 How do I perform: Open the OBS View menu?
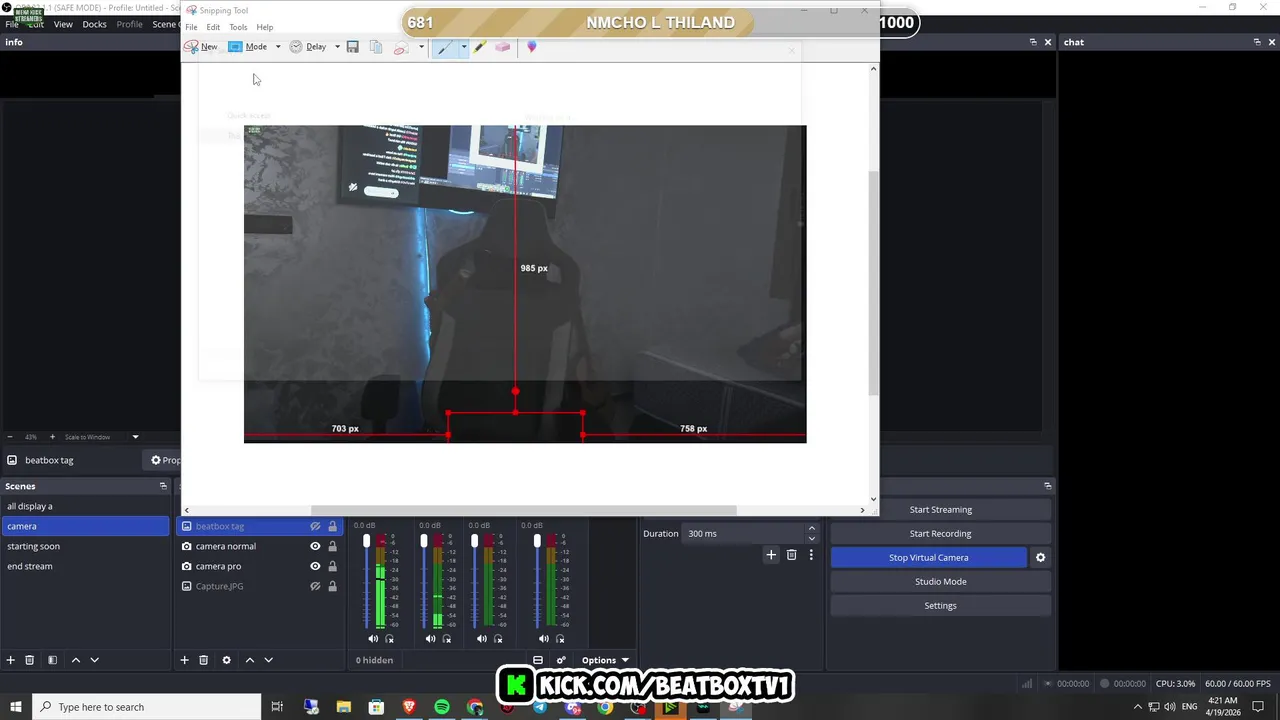63,24
